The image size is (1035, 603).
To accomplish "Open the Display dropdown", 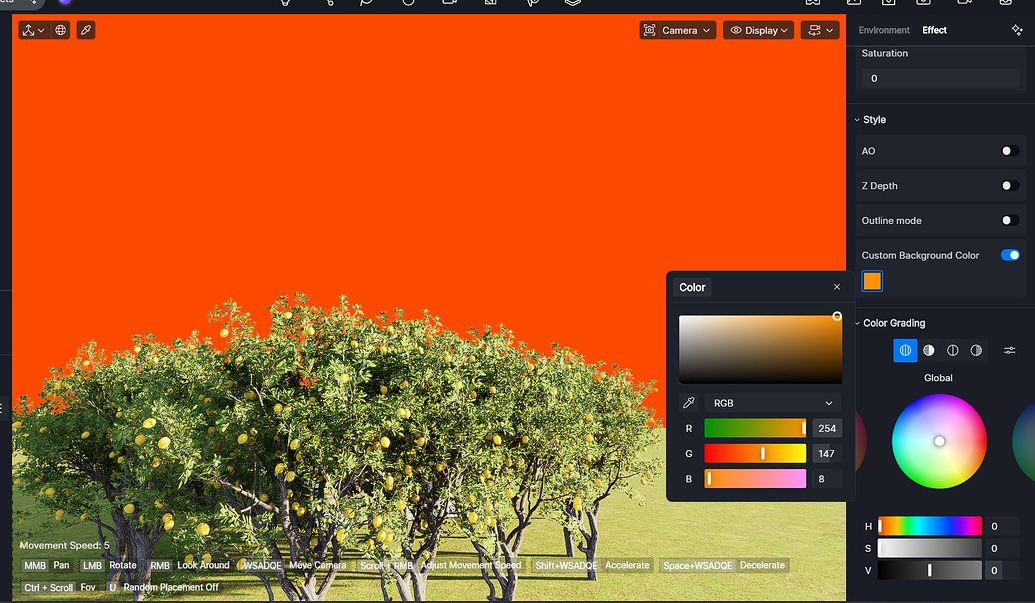I will tap(758, 30).
